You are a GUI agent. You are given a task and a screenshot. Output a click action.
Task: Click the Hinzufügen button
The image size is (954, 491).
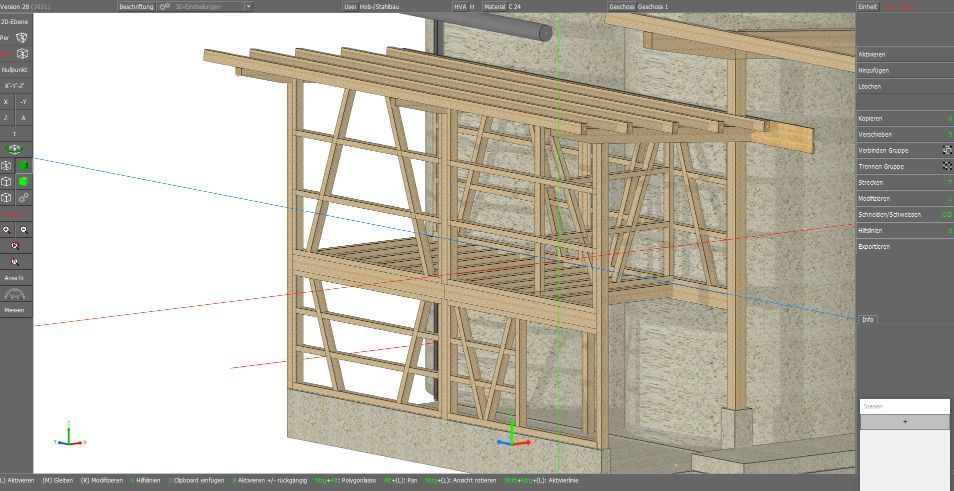point(873,70)
